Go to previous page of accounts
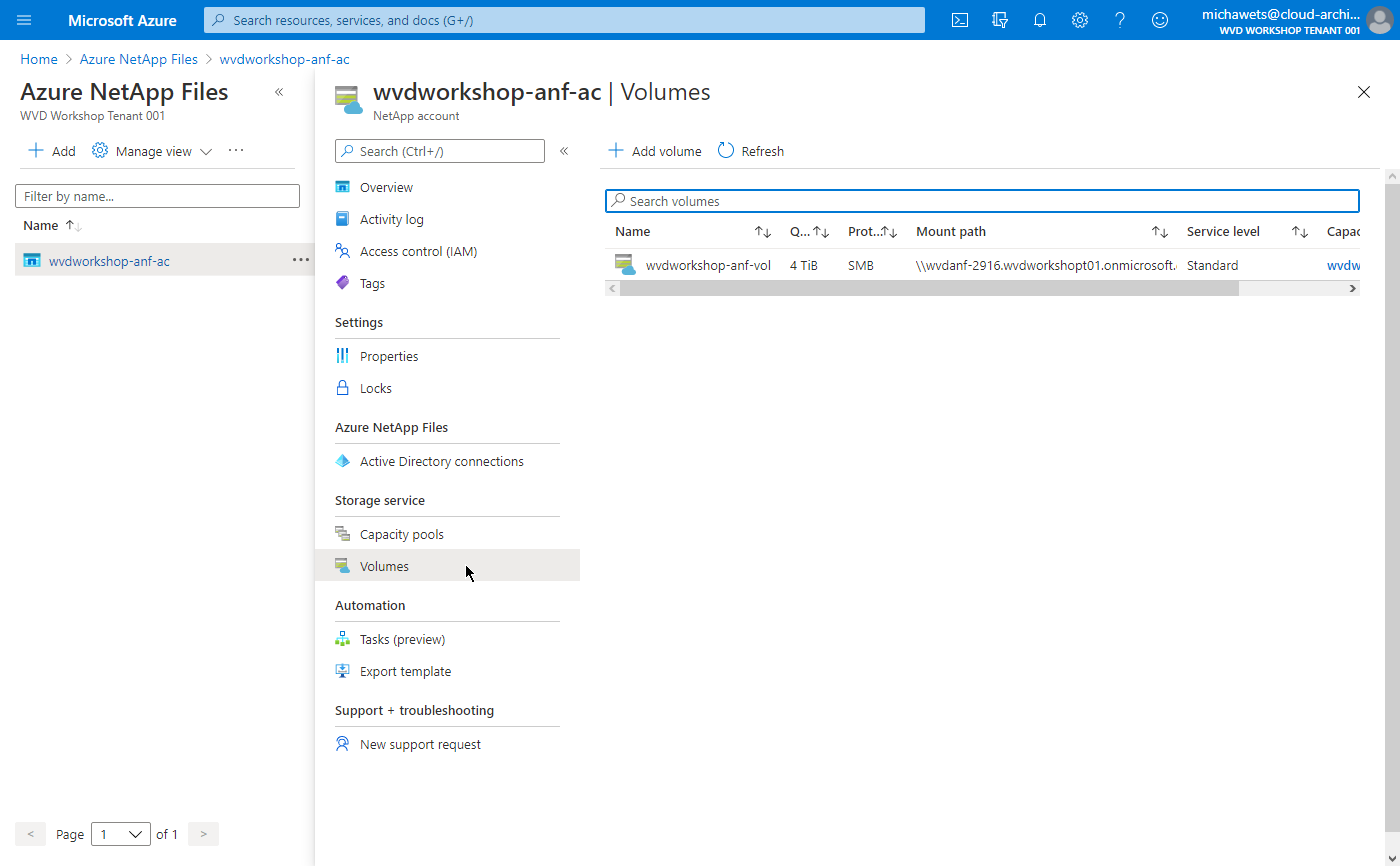 [x=30, y=834]
